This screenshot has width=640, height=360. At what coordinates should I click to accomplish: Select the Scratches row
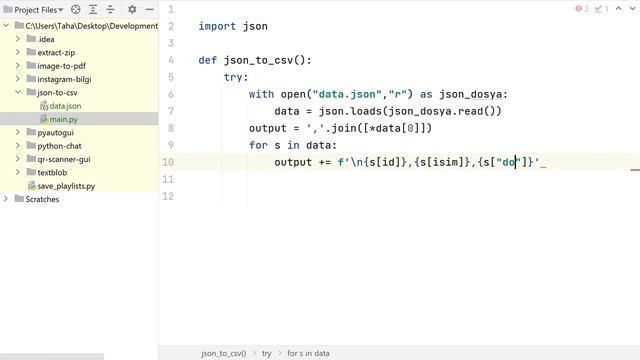click(79, 199)
